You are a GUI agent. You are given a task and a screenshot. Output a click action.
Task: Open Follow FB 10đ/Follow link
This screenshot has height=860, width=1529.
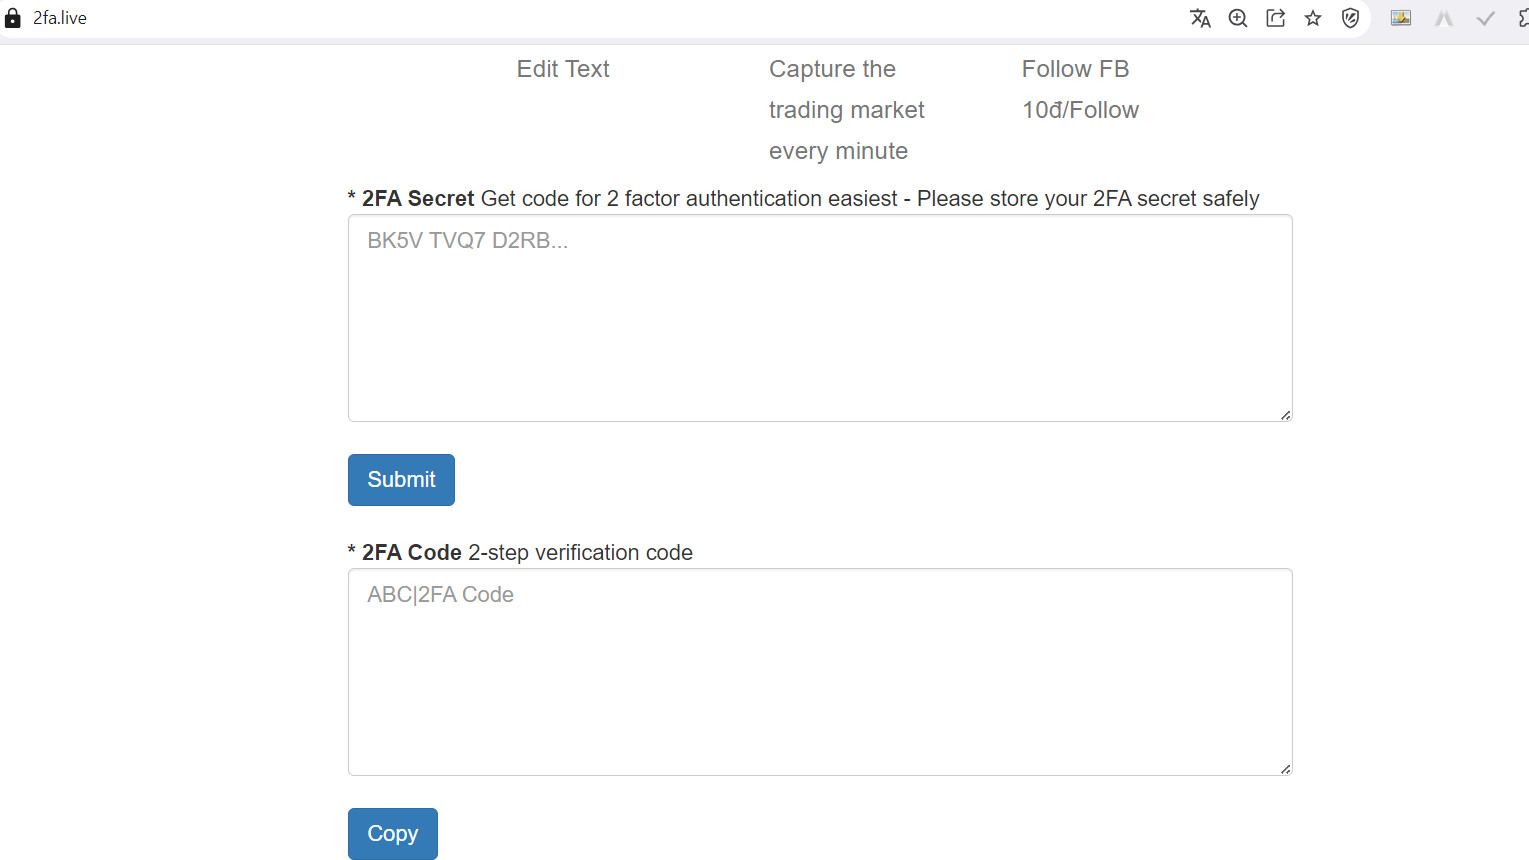(x=1080, y=89)
